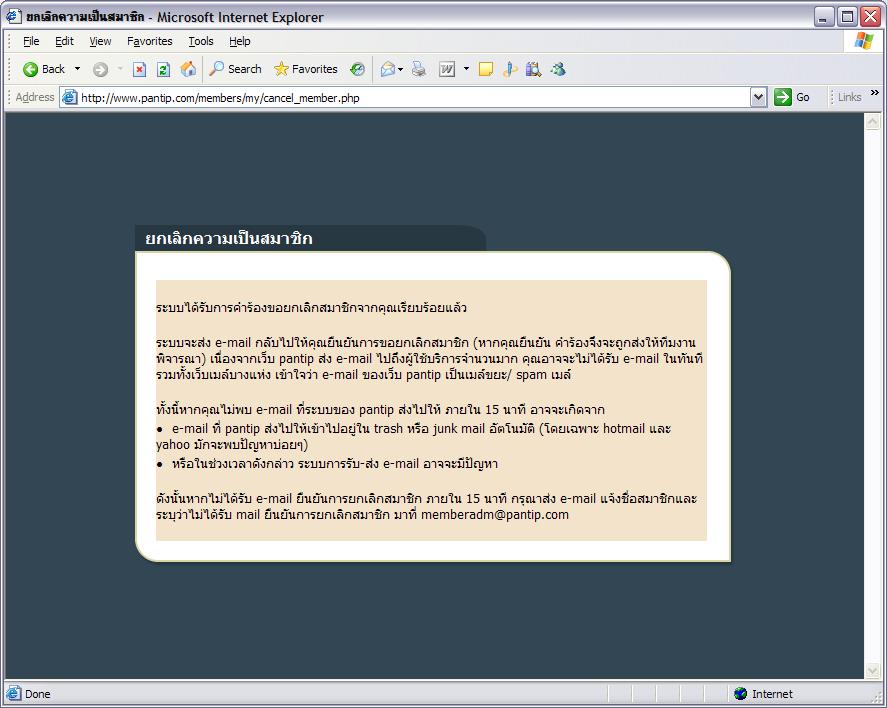Click the Internet zone globe icon
This screenshot has height=708, width=887.
point(740,693)
